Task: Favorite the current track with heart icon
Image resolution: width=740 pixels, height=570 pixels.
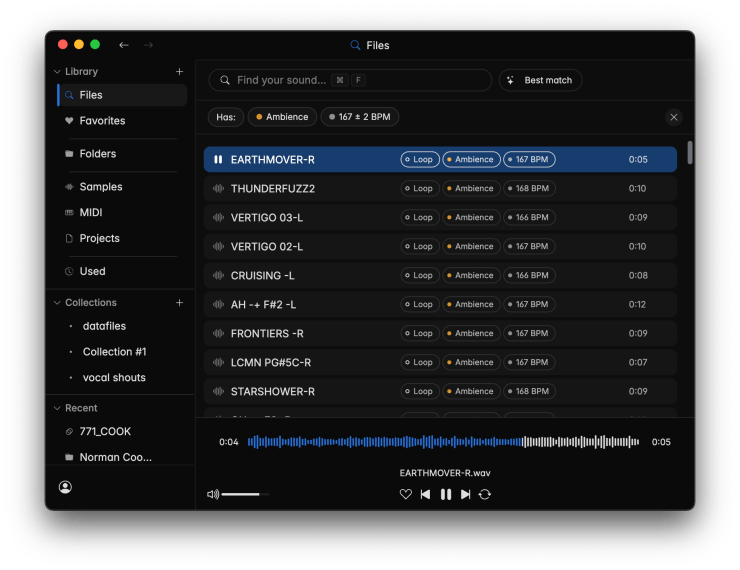Action: [x=405, y=494]
